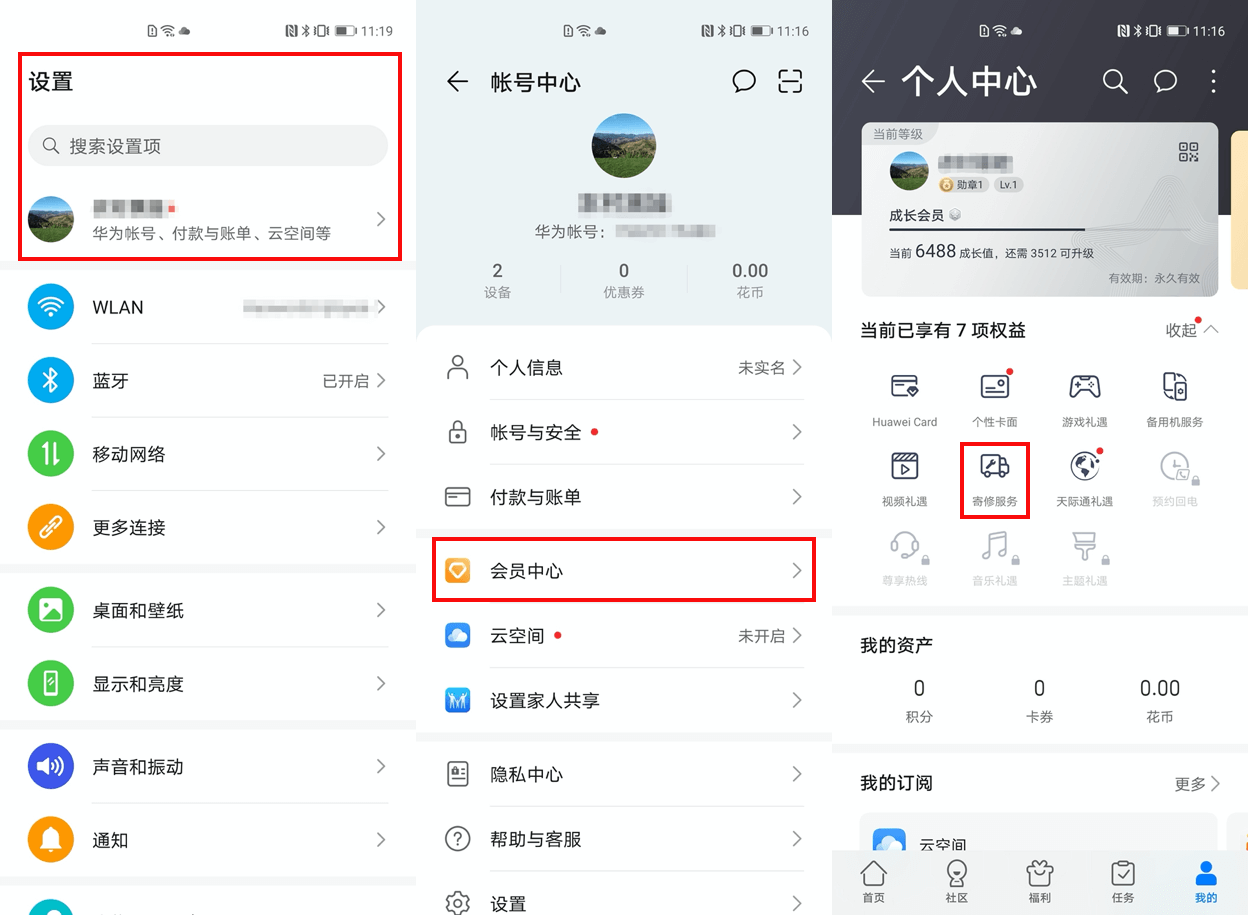Screen dimensions: 1248x915
Task: Tap the 云空间 cloud icon
Action: coord(458,636)
